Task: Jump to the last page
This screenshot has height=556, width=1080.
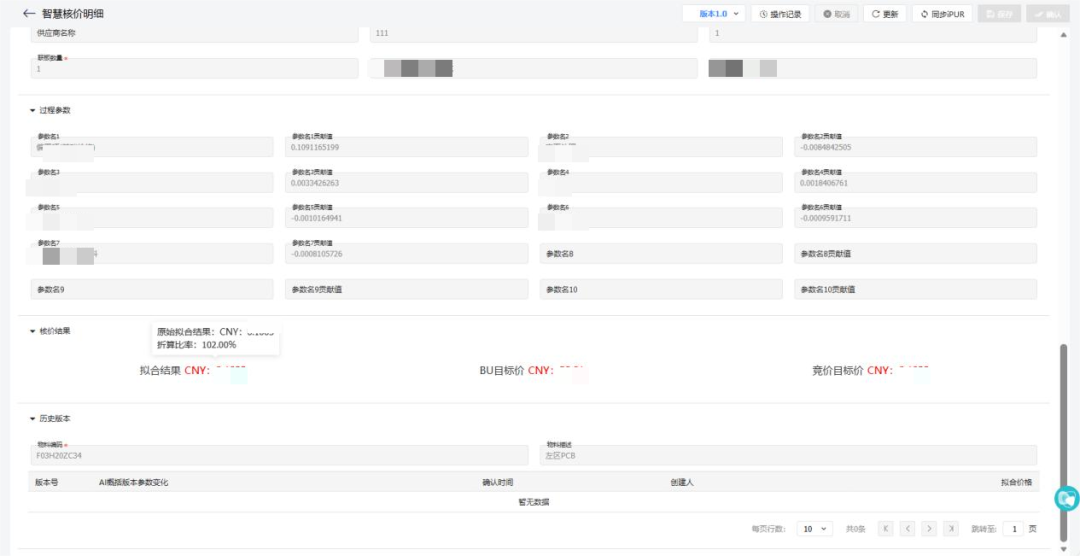Action: click(x=951, y=528)
